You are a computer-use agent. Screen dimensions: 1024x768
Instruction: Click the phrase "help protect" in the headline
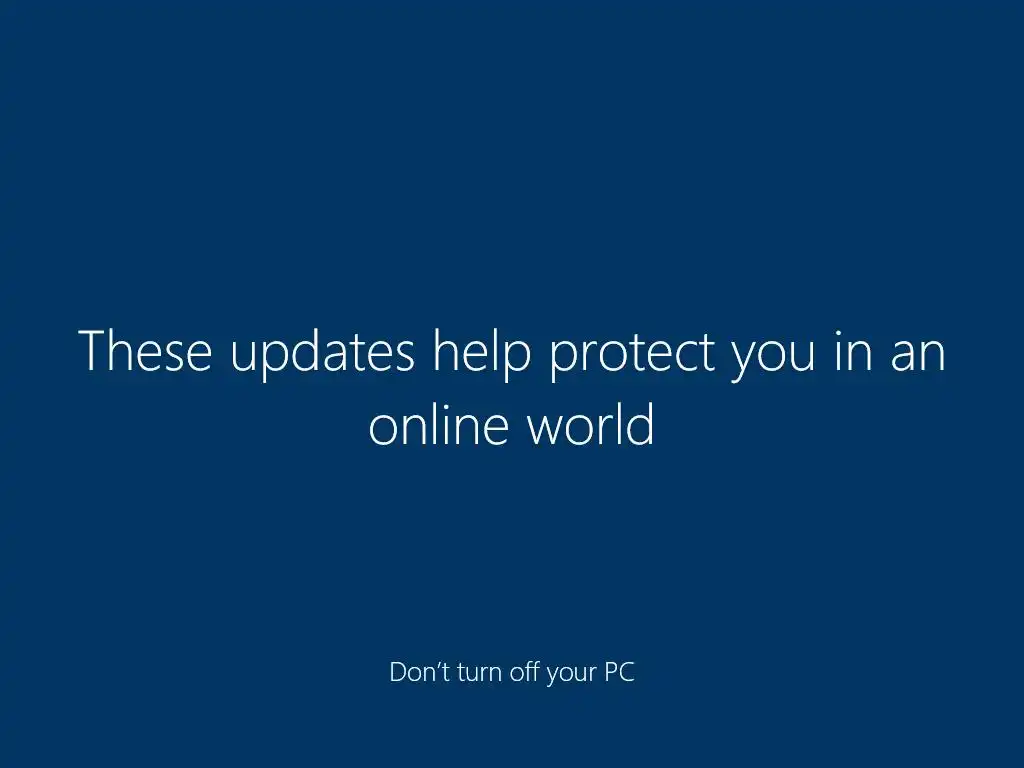click(574, 355)
